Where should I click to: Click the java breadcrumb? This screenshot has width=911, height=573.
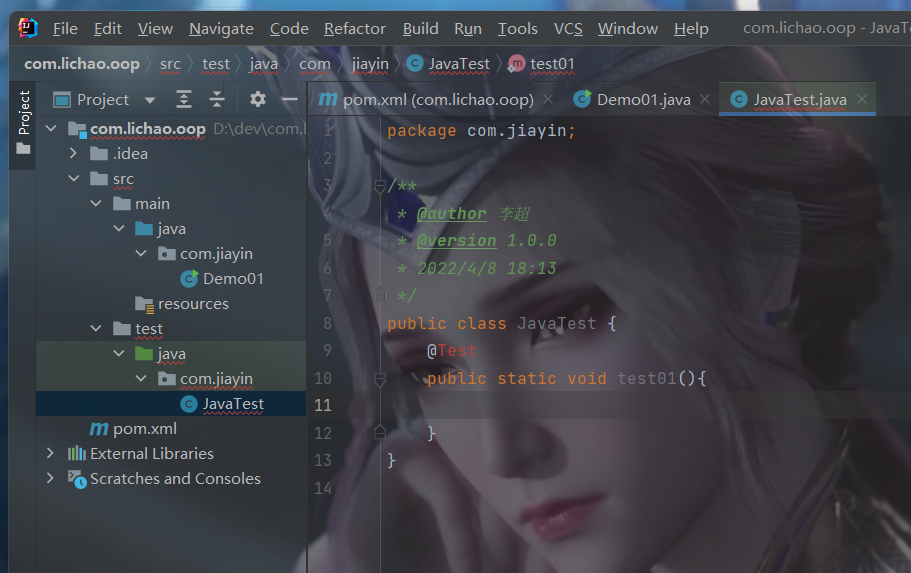pos(264,64)
